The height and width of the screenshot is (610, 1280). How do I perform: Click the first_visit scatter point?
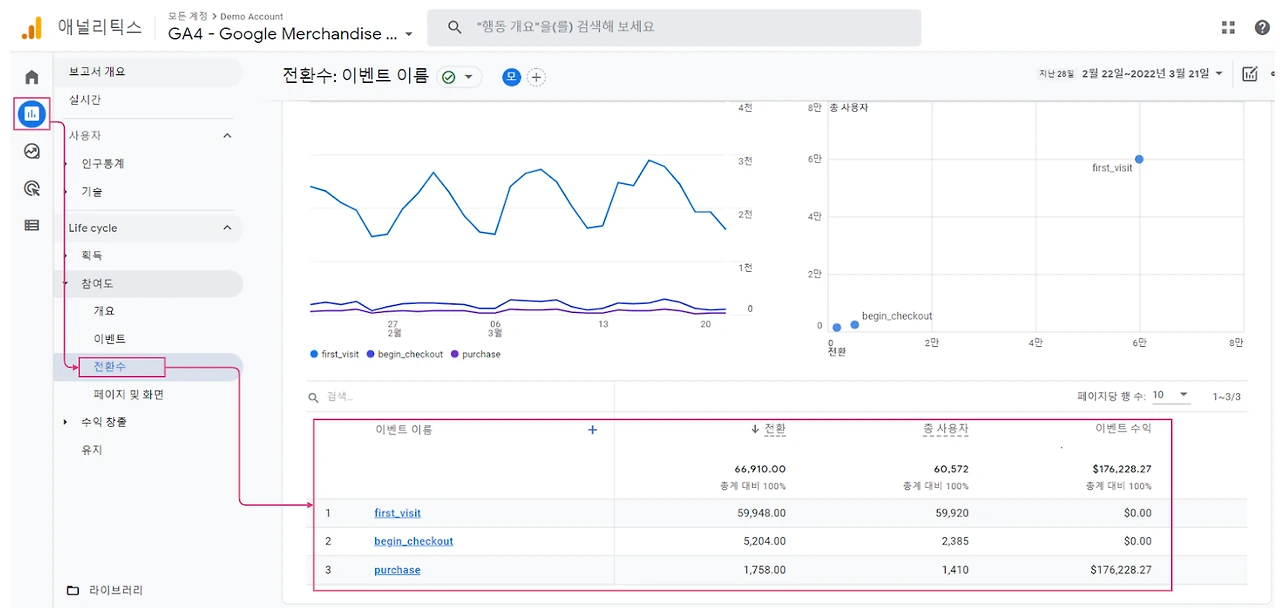(1139, 159)
